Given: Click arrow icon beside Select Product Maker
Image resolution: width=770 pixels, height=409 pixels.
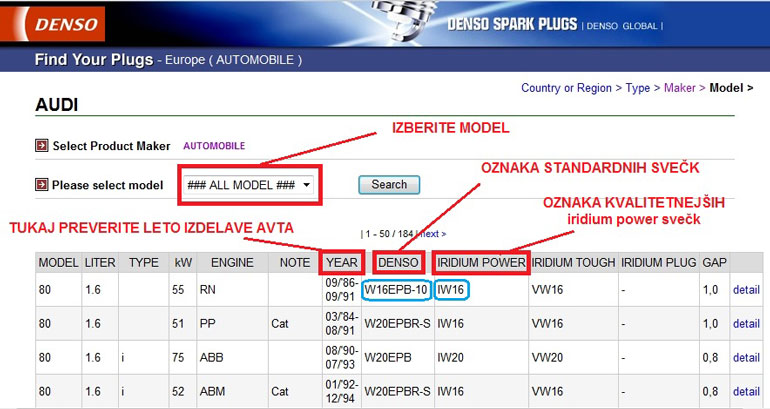Looking at the screenshot, I should coord(42,146).
